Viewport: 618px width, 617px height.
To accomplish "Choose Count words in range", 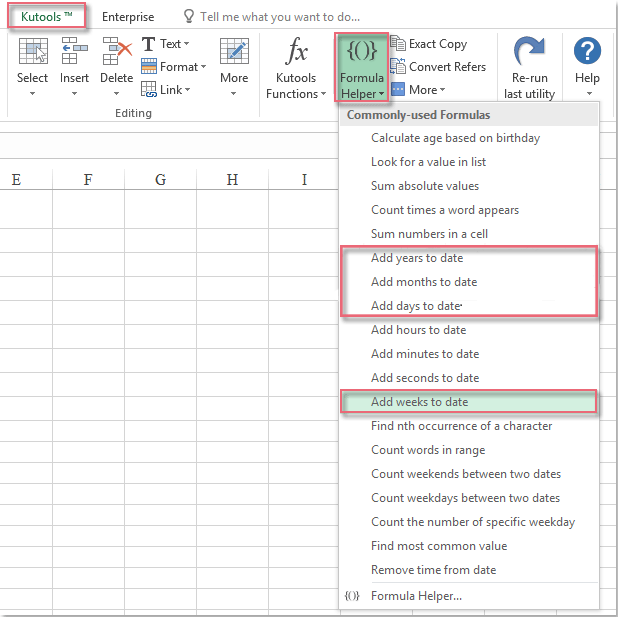I will 469,450.
